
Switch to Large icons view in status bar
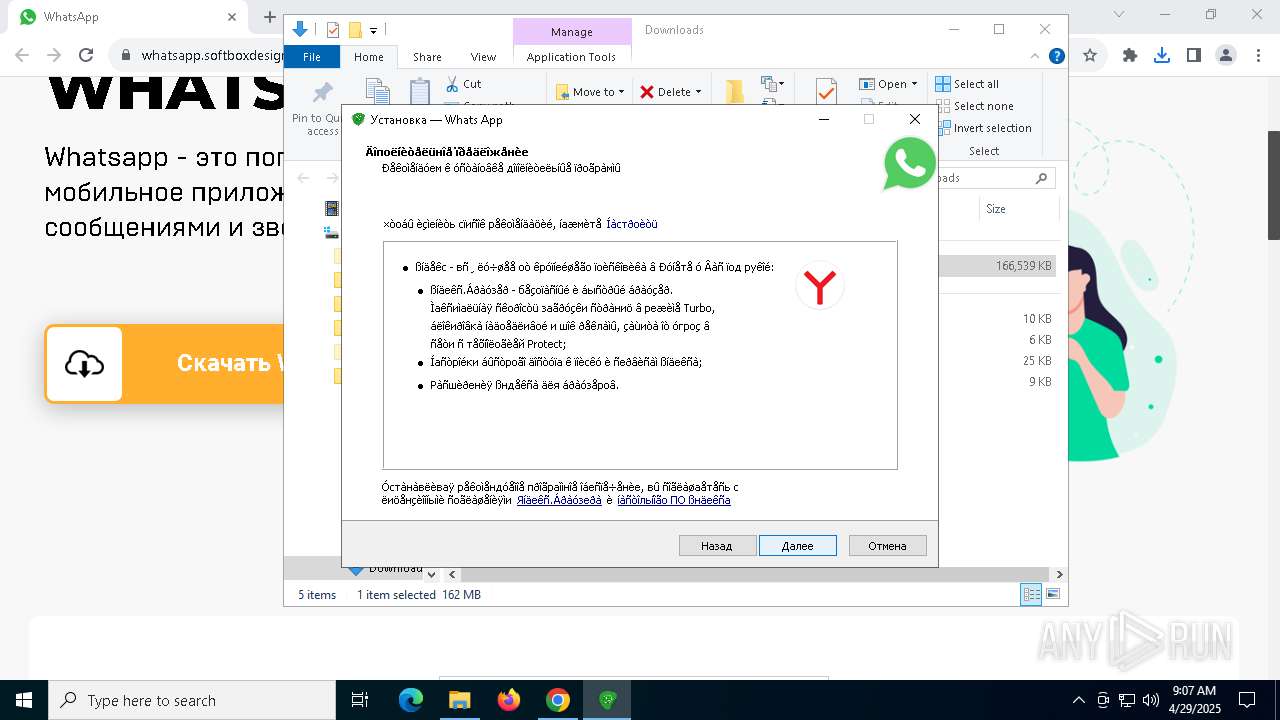point(1052,595)
